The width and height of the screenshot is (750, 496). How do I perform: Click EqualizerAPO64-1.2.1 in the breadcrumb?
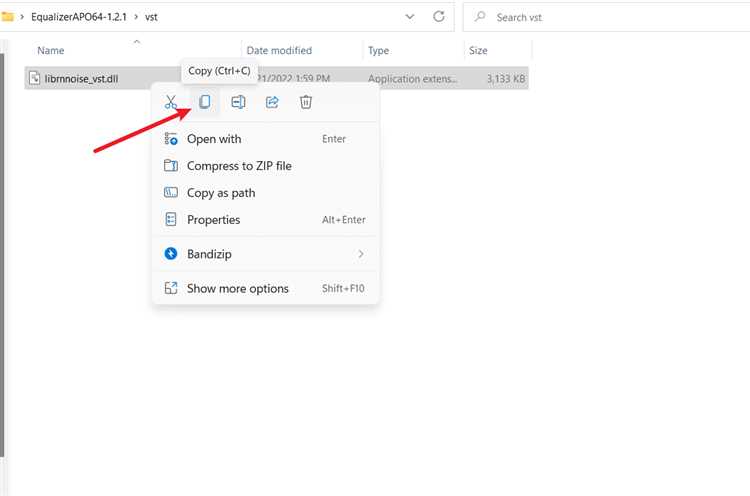coord(79,17)
